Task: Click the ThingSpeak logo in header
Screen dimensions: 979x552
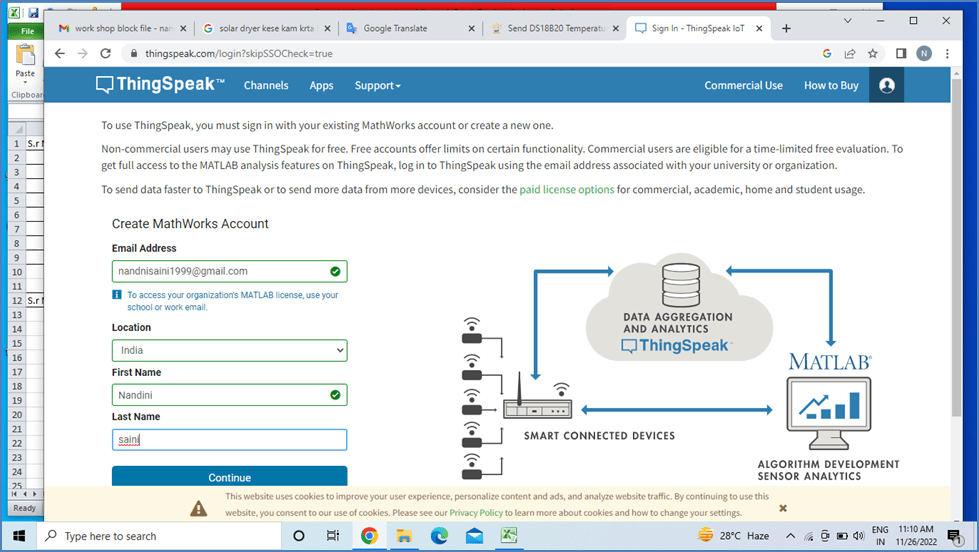Action: [160, 84]
